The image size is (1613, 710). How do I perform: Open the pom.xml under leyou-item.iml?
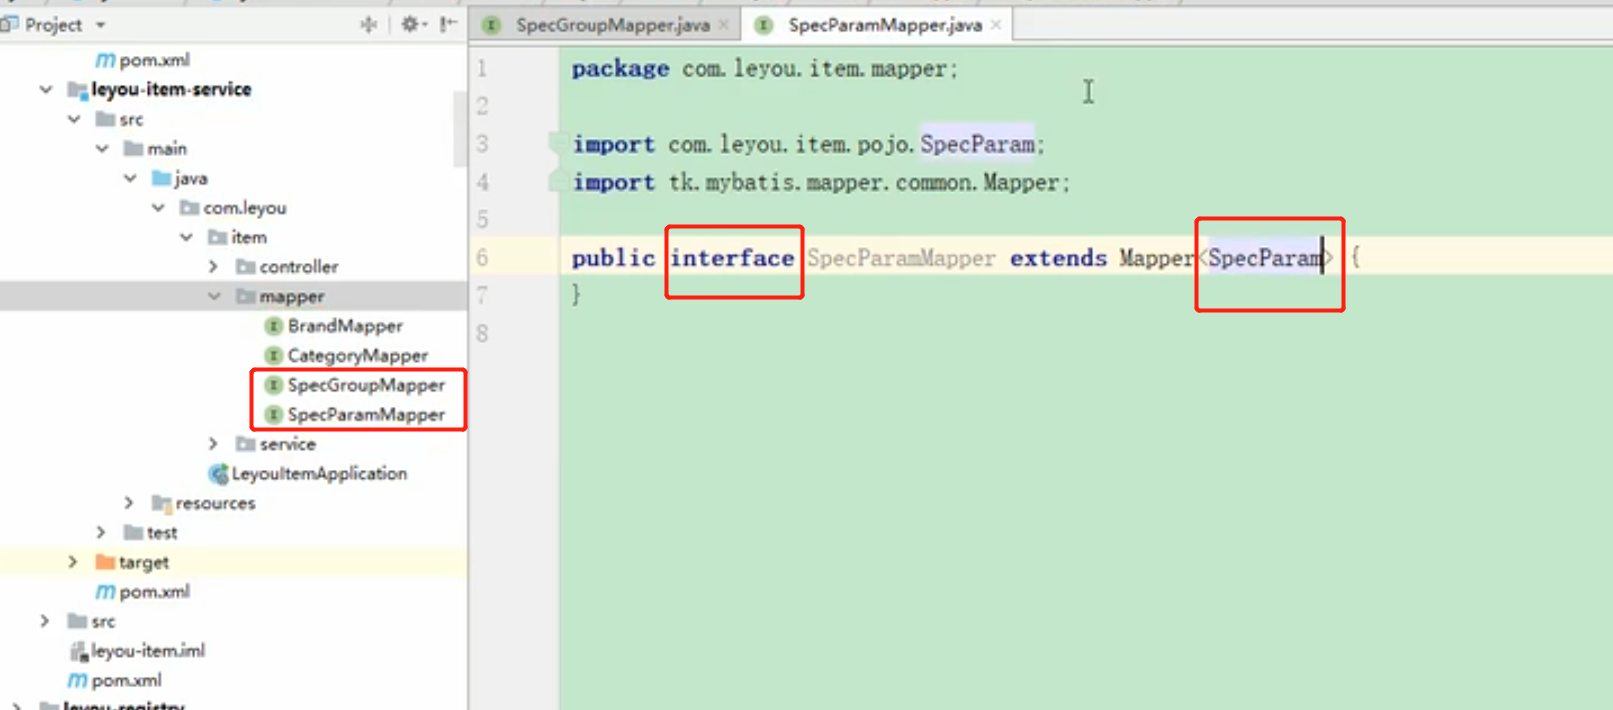126,680
